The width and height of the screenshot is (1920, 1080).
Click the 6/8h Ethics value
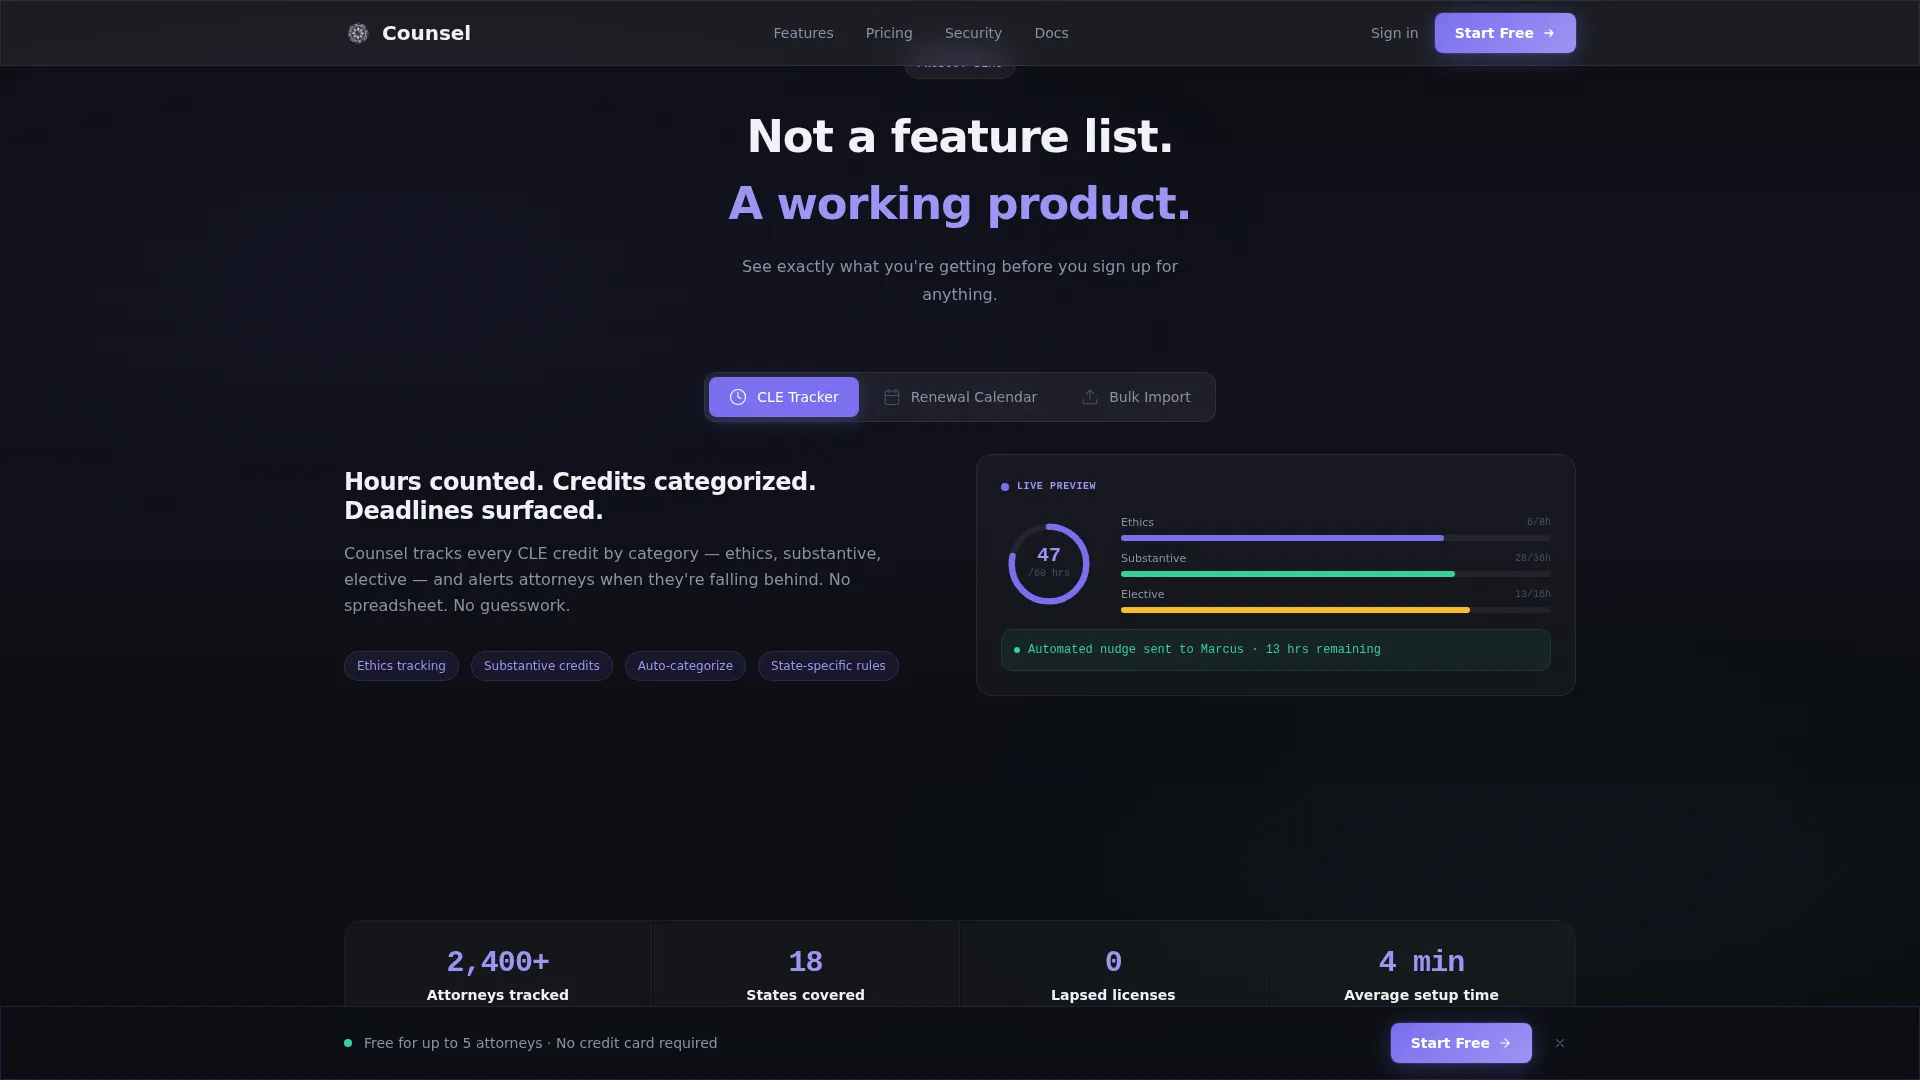pos(1538,522)
